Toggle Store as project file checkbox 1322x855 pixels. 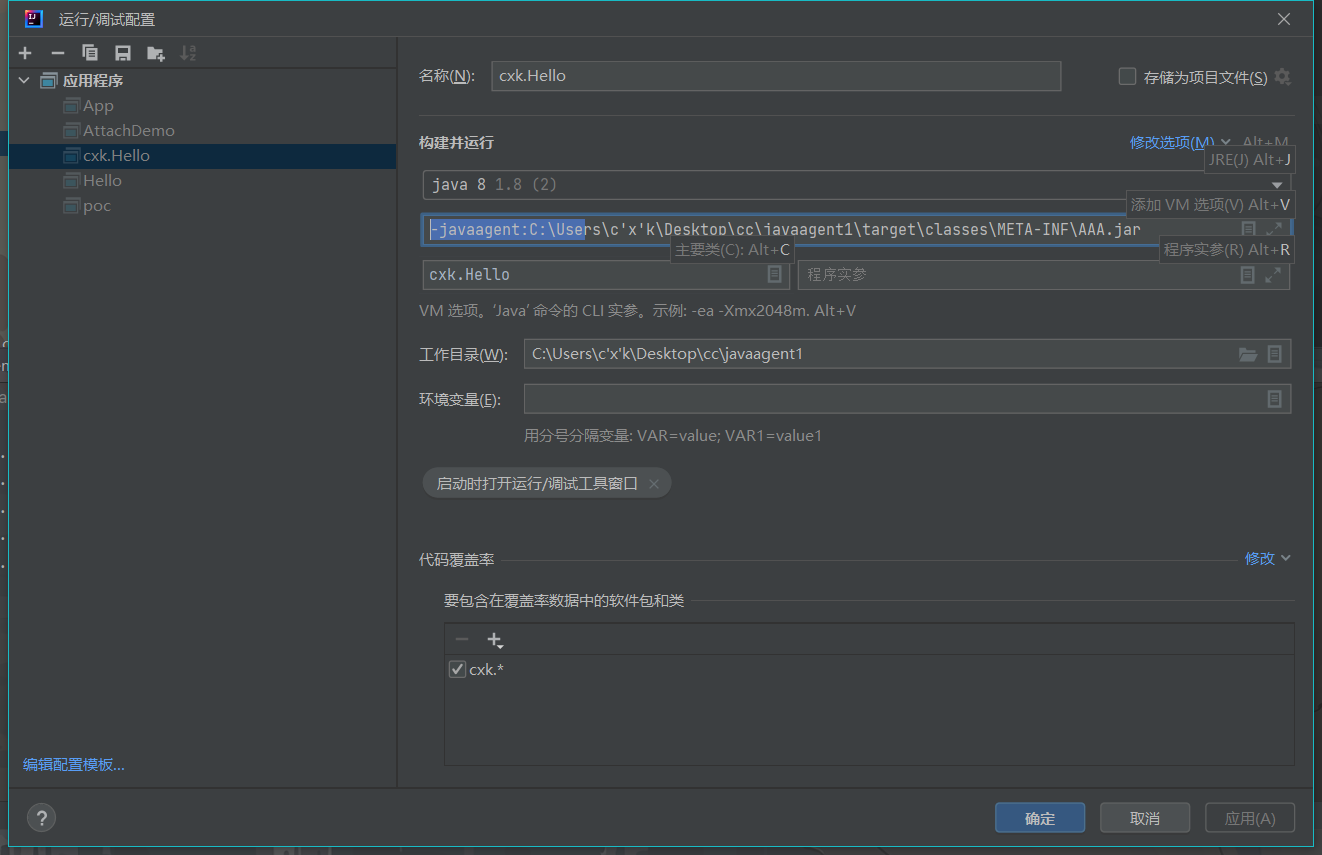coord(1127,76)
